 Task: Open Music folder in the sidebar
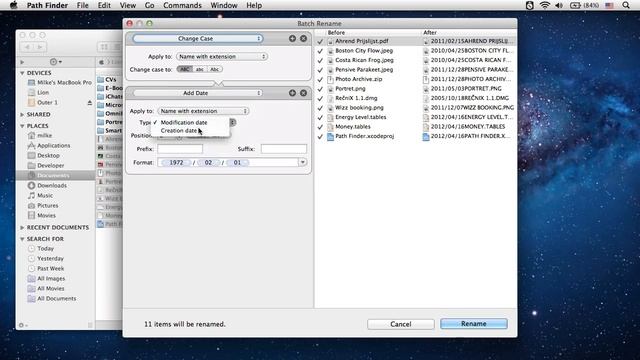(x=45, y=196)
